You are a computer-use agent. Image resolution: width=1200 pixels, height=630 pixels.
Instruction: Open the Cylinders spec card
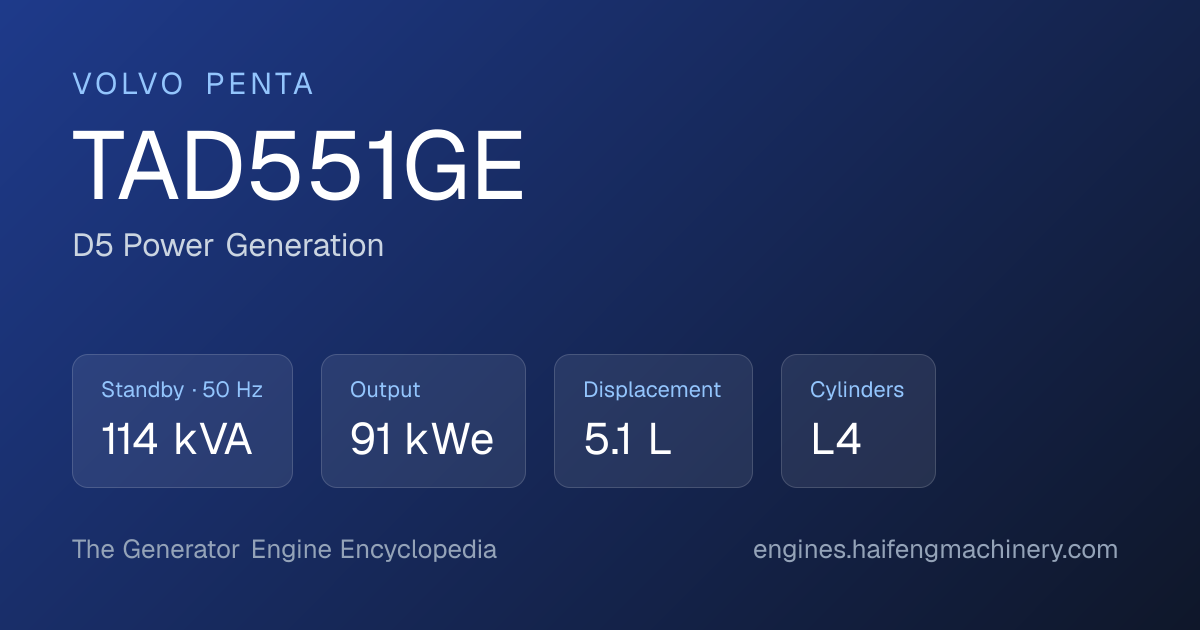858,421
